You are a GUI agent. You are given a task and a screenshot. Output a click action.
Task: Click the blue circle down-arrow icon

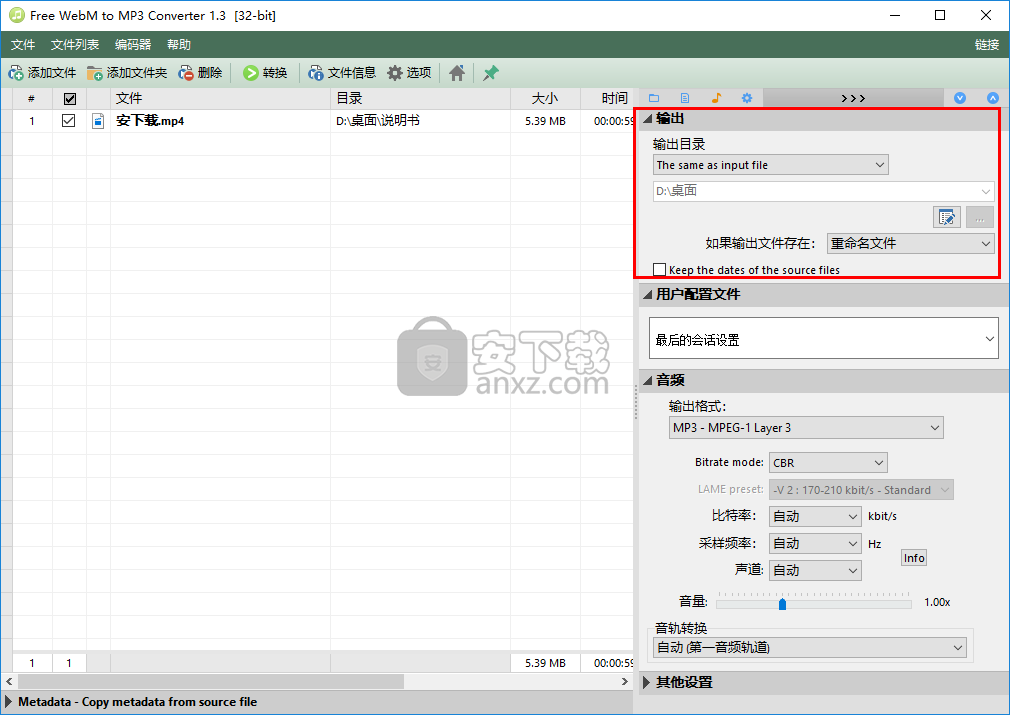click(x=960, y=98)
